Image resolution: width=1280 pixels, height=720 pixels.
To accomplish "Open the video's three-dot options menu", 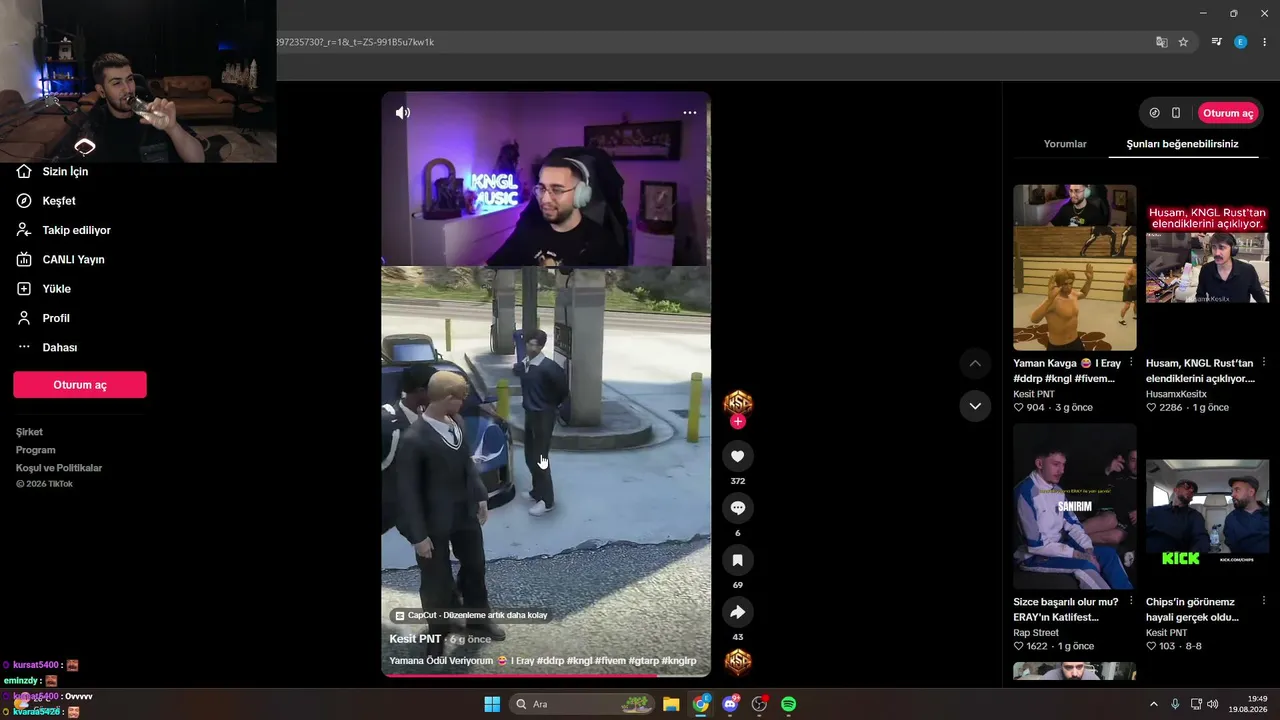I will pyautogui.click(x=690, y=113).
